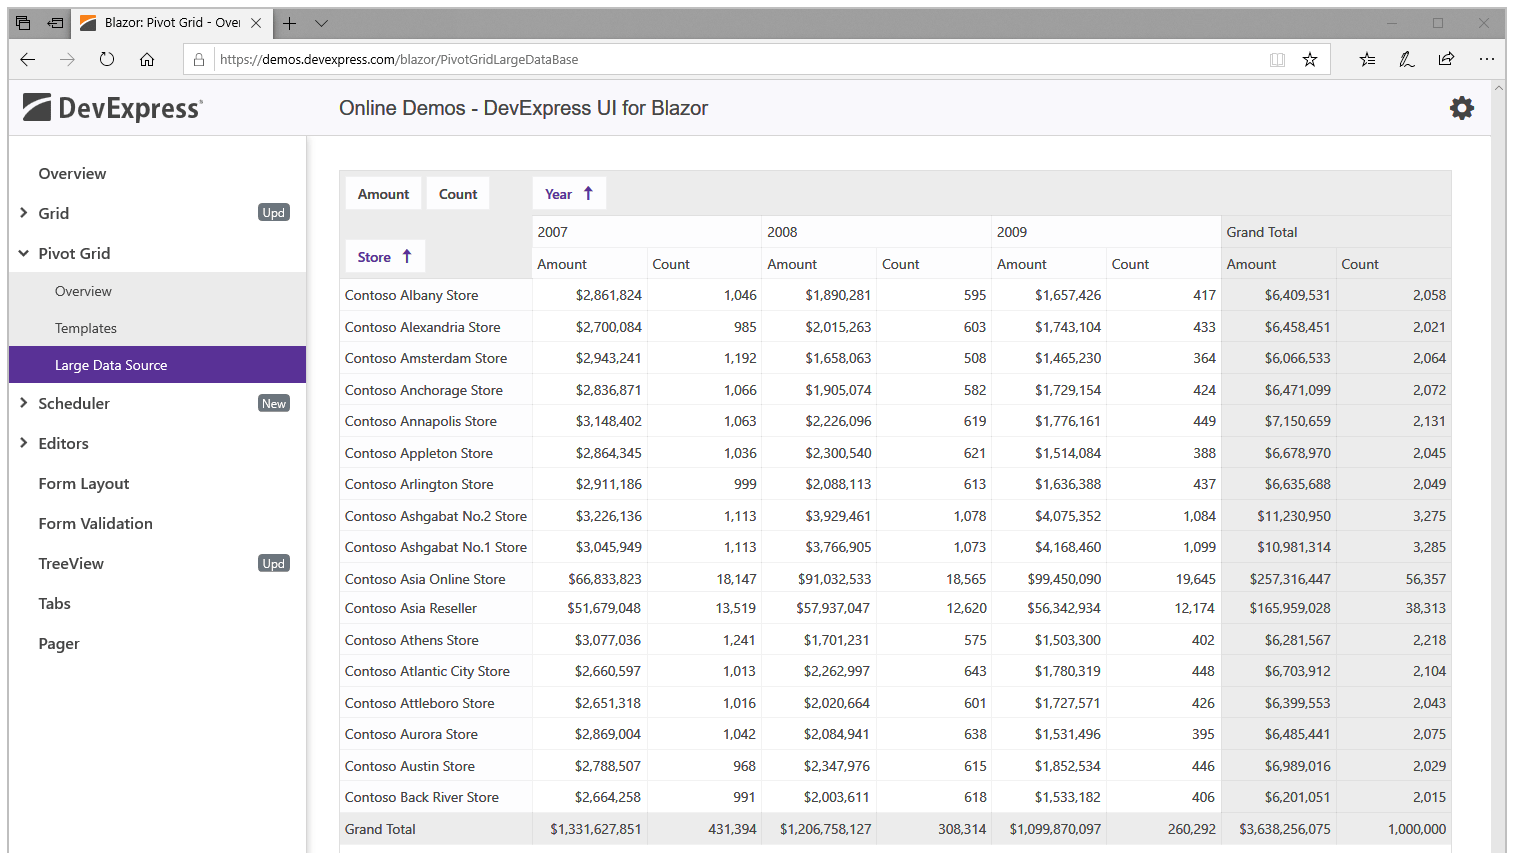
Task: Click the Year column field button
Action: [569, 194]
